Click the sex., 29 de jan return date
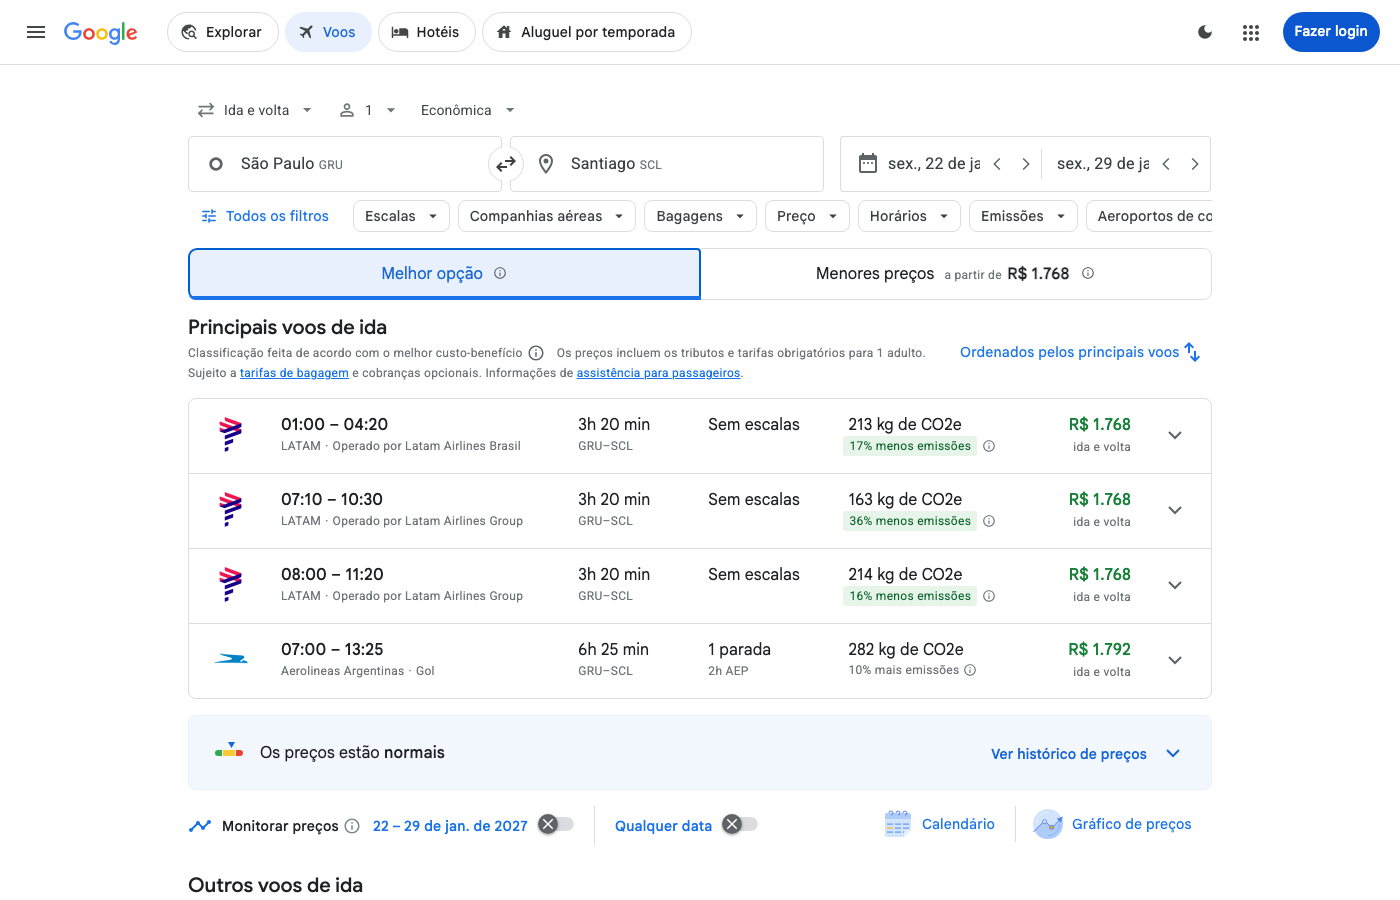This screenshot has width=1400, height=900. (1103, 164)
